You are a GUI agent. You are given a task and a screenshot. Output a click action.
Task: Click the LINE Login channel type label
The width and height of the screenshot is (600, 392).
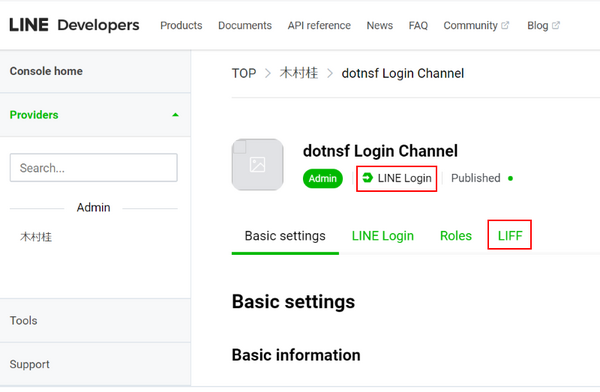pyautogui.click(x=404, y=178)
